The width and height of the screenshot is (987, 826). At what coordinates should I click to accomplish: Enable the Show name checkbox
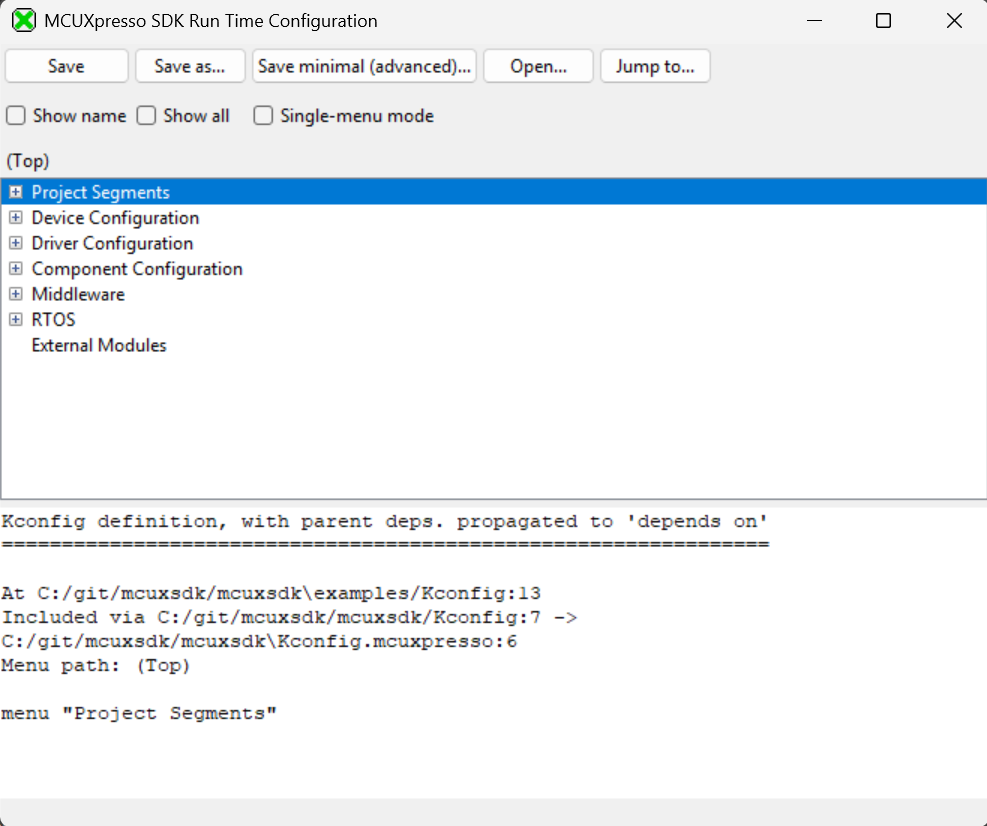[x=16, y=116]
